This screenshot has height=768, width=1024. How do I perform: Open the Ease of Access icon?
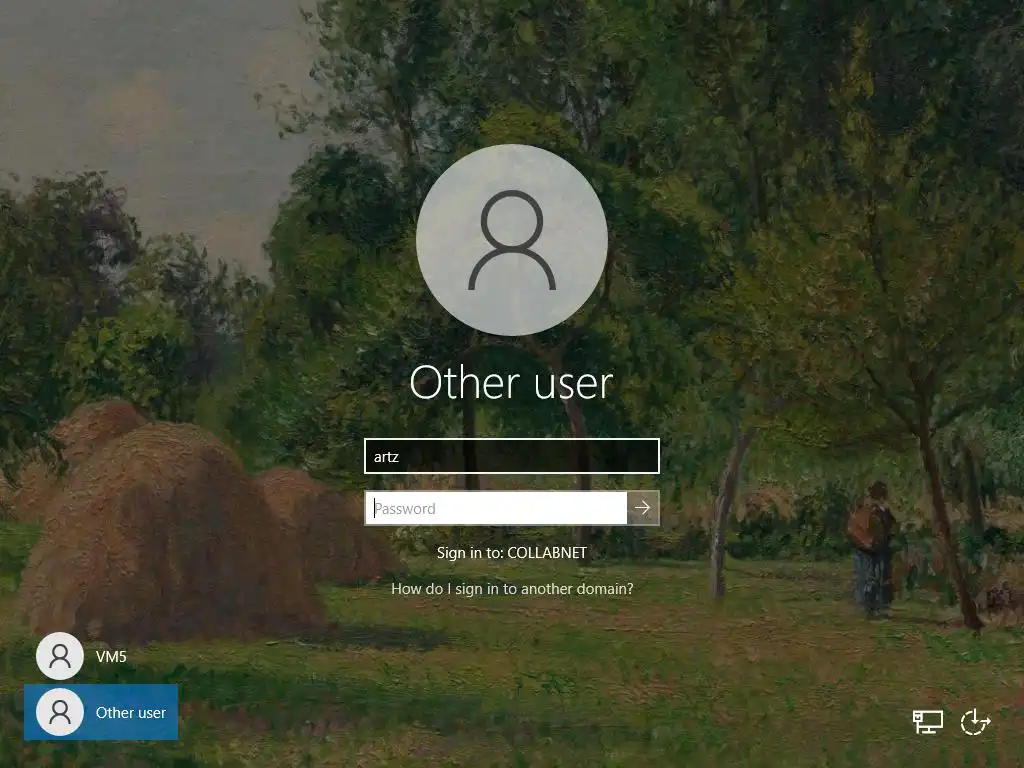pyautogui.click(x=975, y=722)
